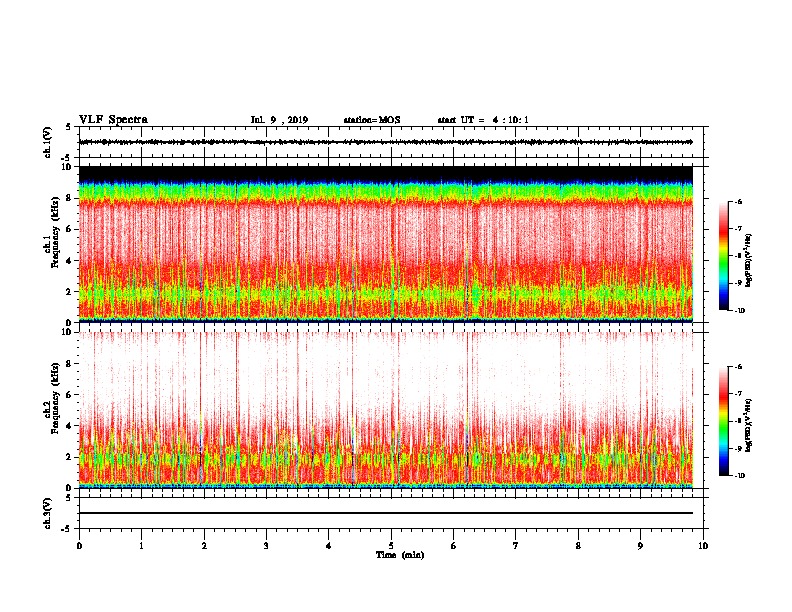
Task: Click the "2" kHz tick on ch.1 spectrogram
Action: tap(68, 292)
